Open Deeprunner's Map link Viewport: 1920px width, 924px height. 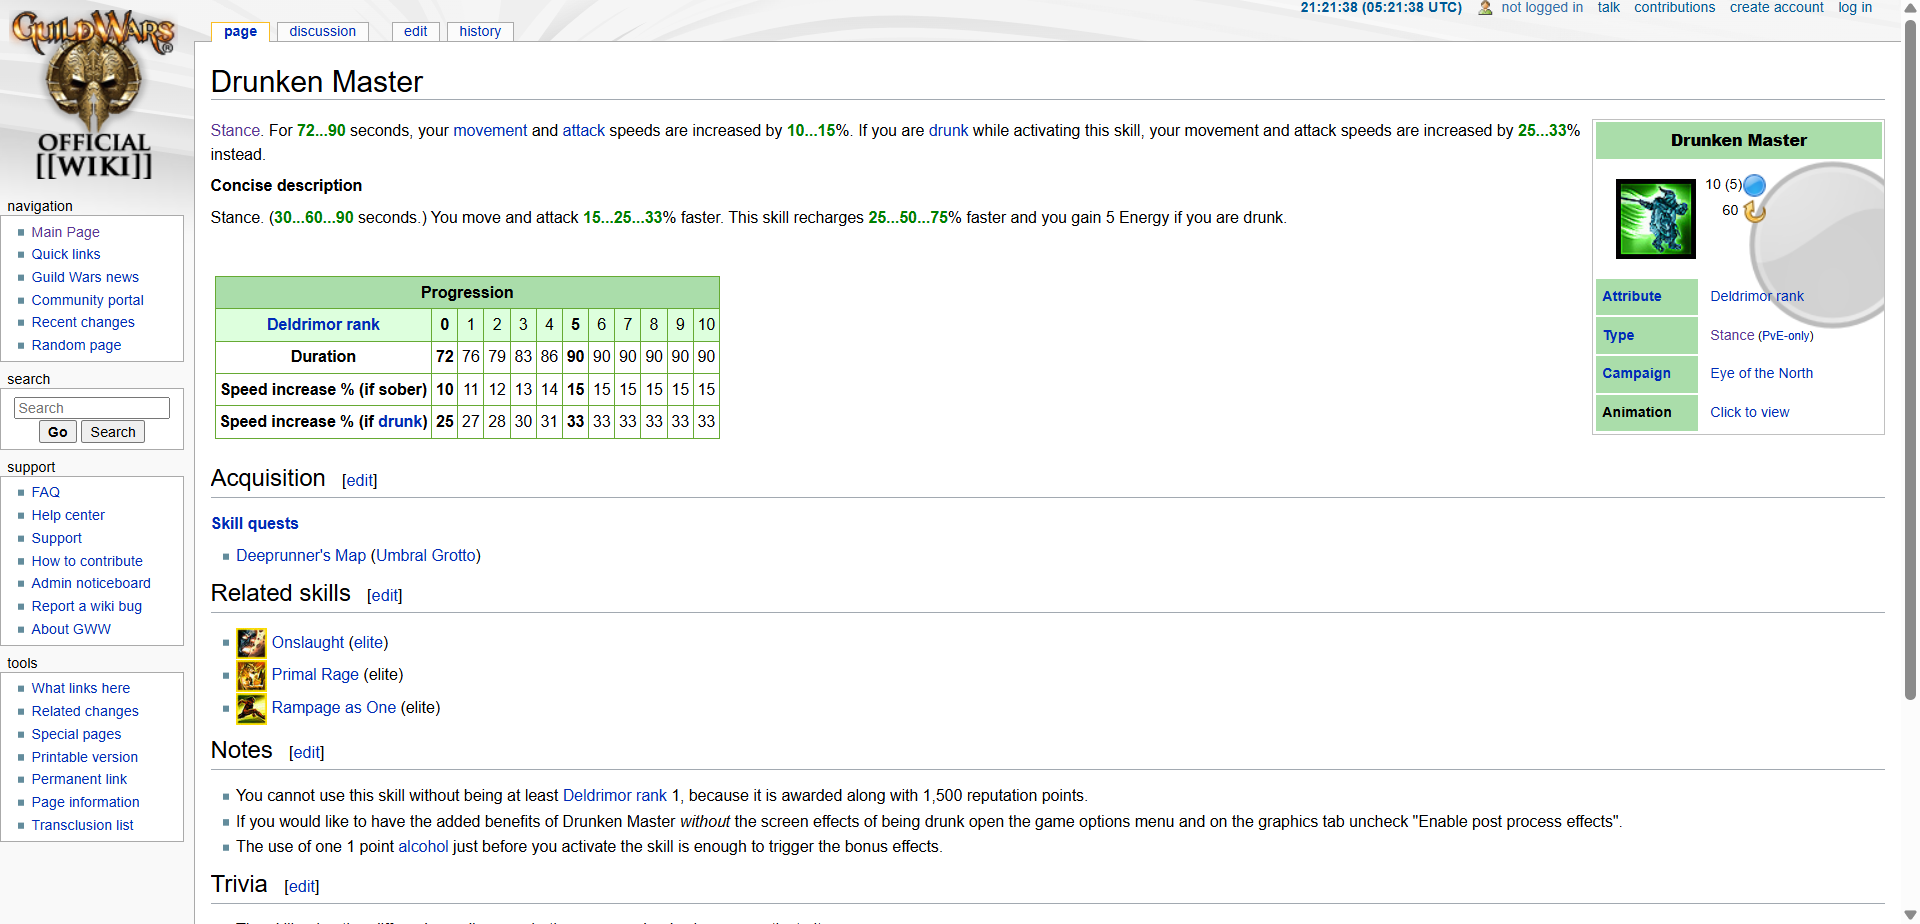[x=301, y=555]
